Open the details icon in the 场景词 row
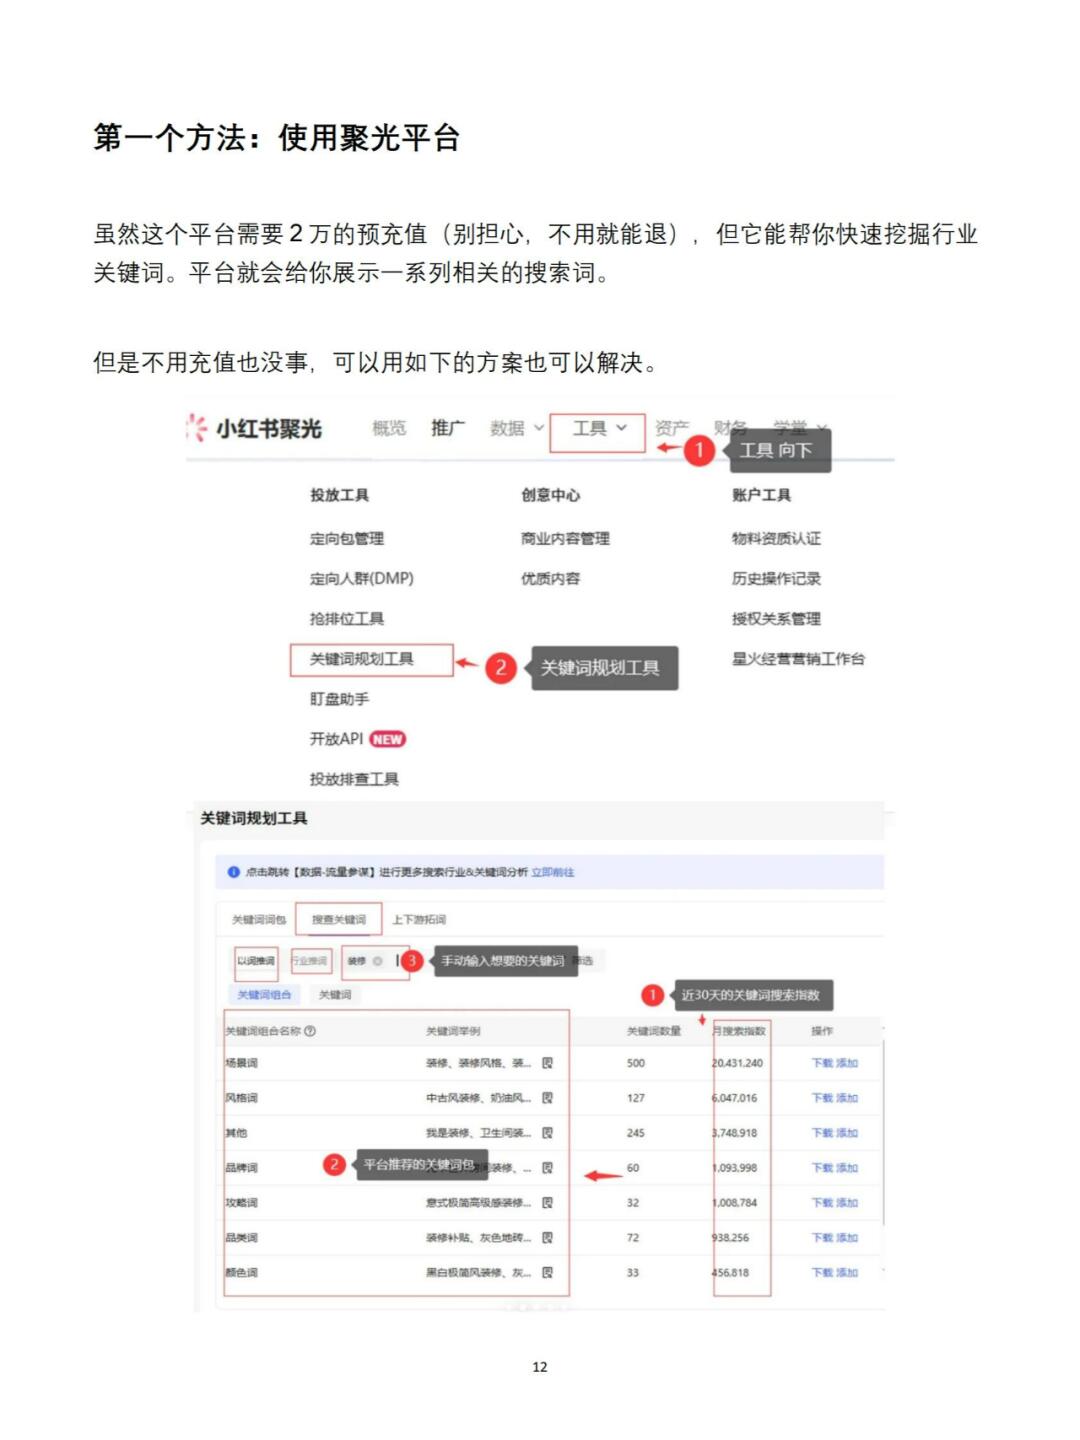 pos(547,1063)
